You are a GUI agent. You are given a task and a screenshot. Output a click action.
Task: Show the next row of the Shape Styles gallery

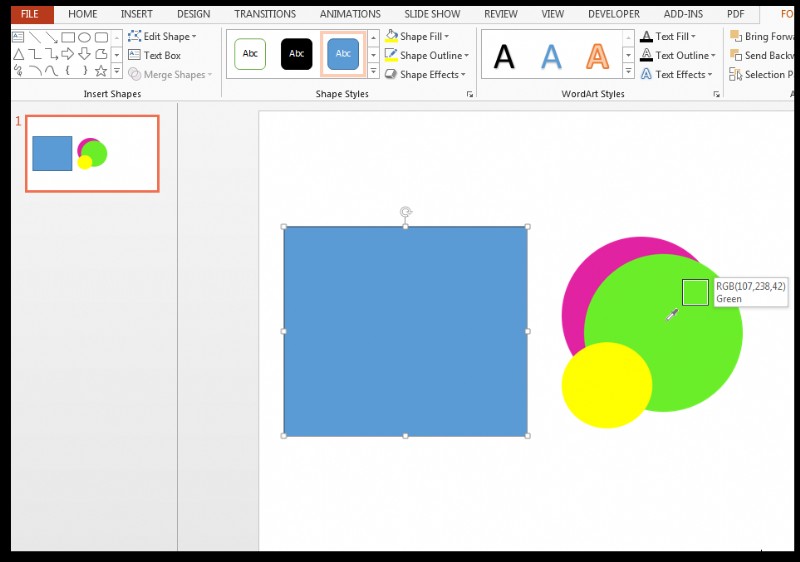click(x=373, y=54)
